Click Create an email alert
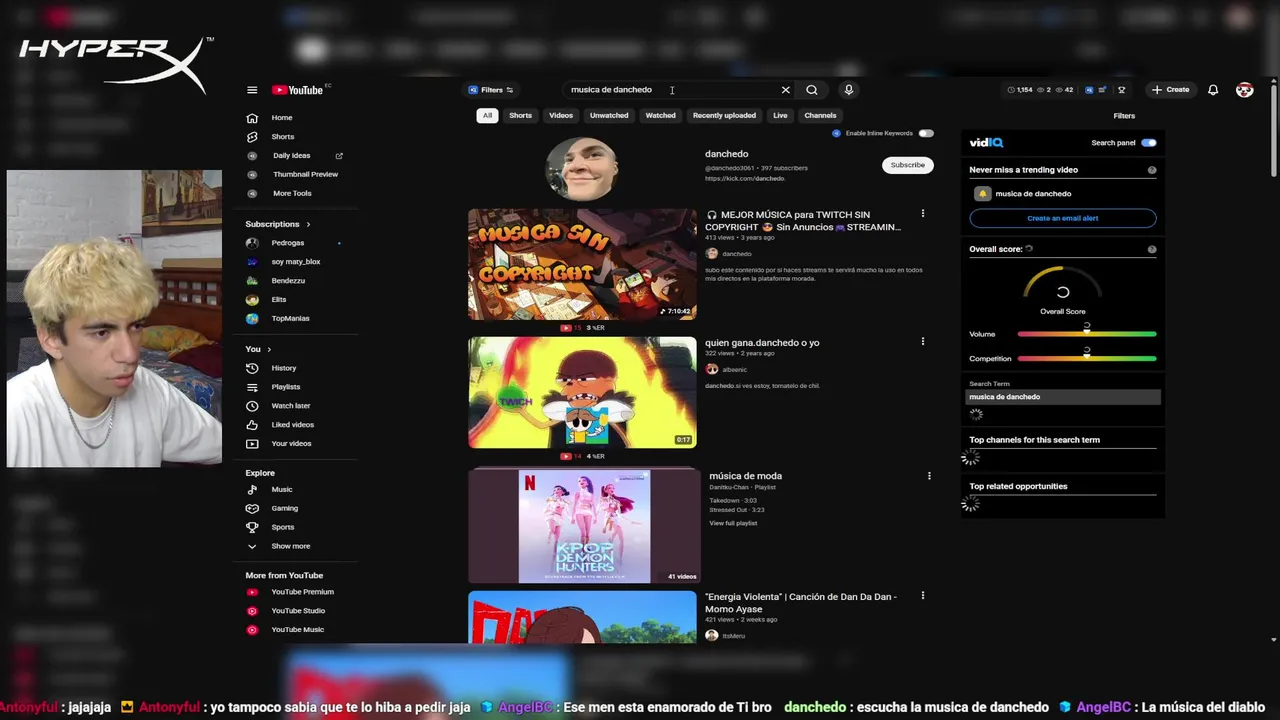Image resolution: width=1280 pixels, height=720 pixels. click(x=1063, y=218)
